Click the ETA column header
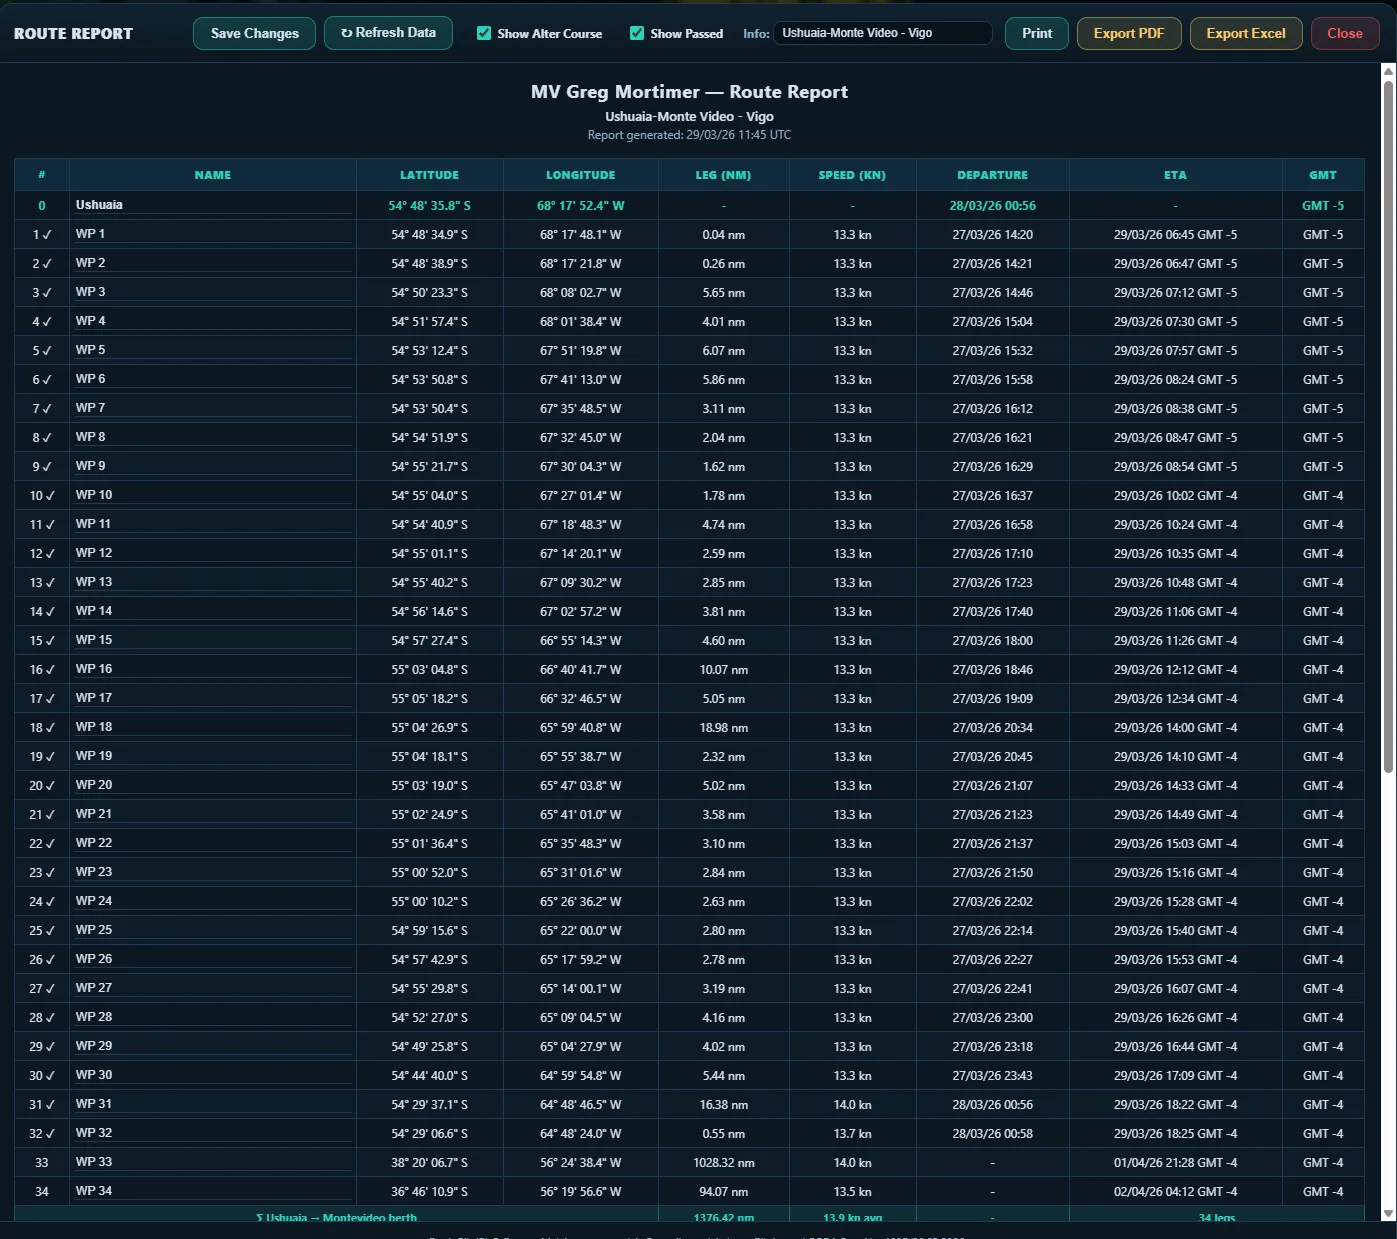 [1176, 175]
